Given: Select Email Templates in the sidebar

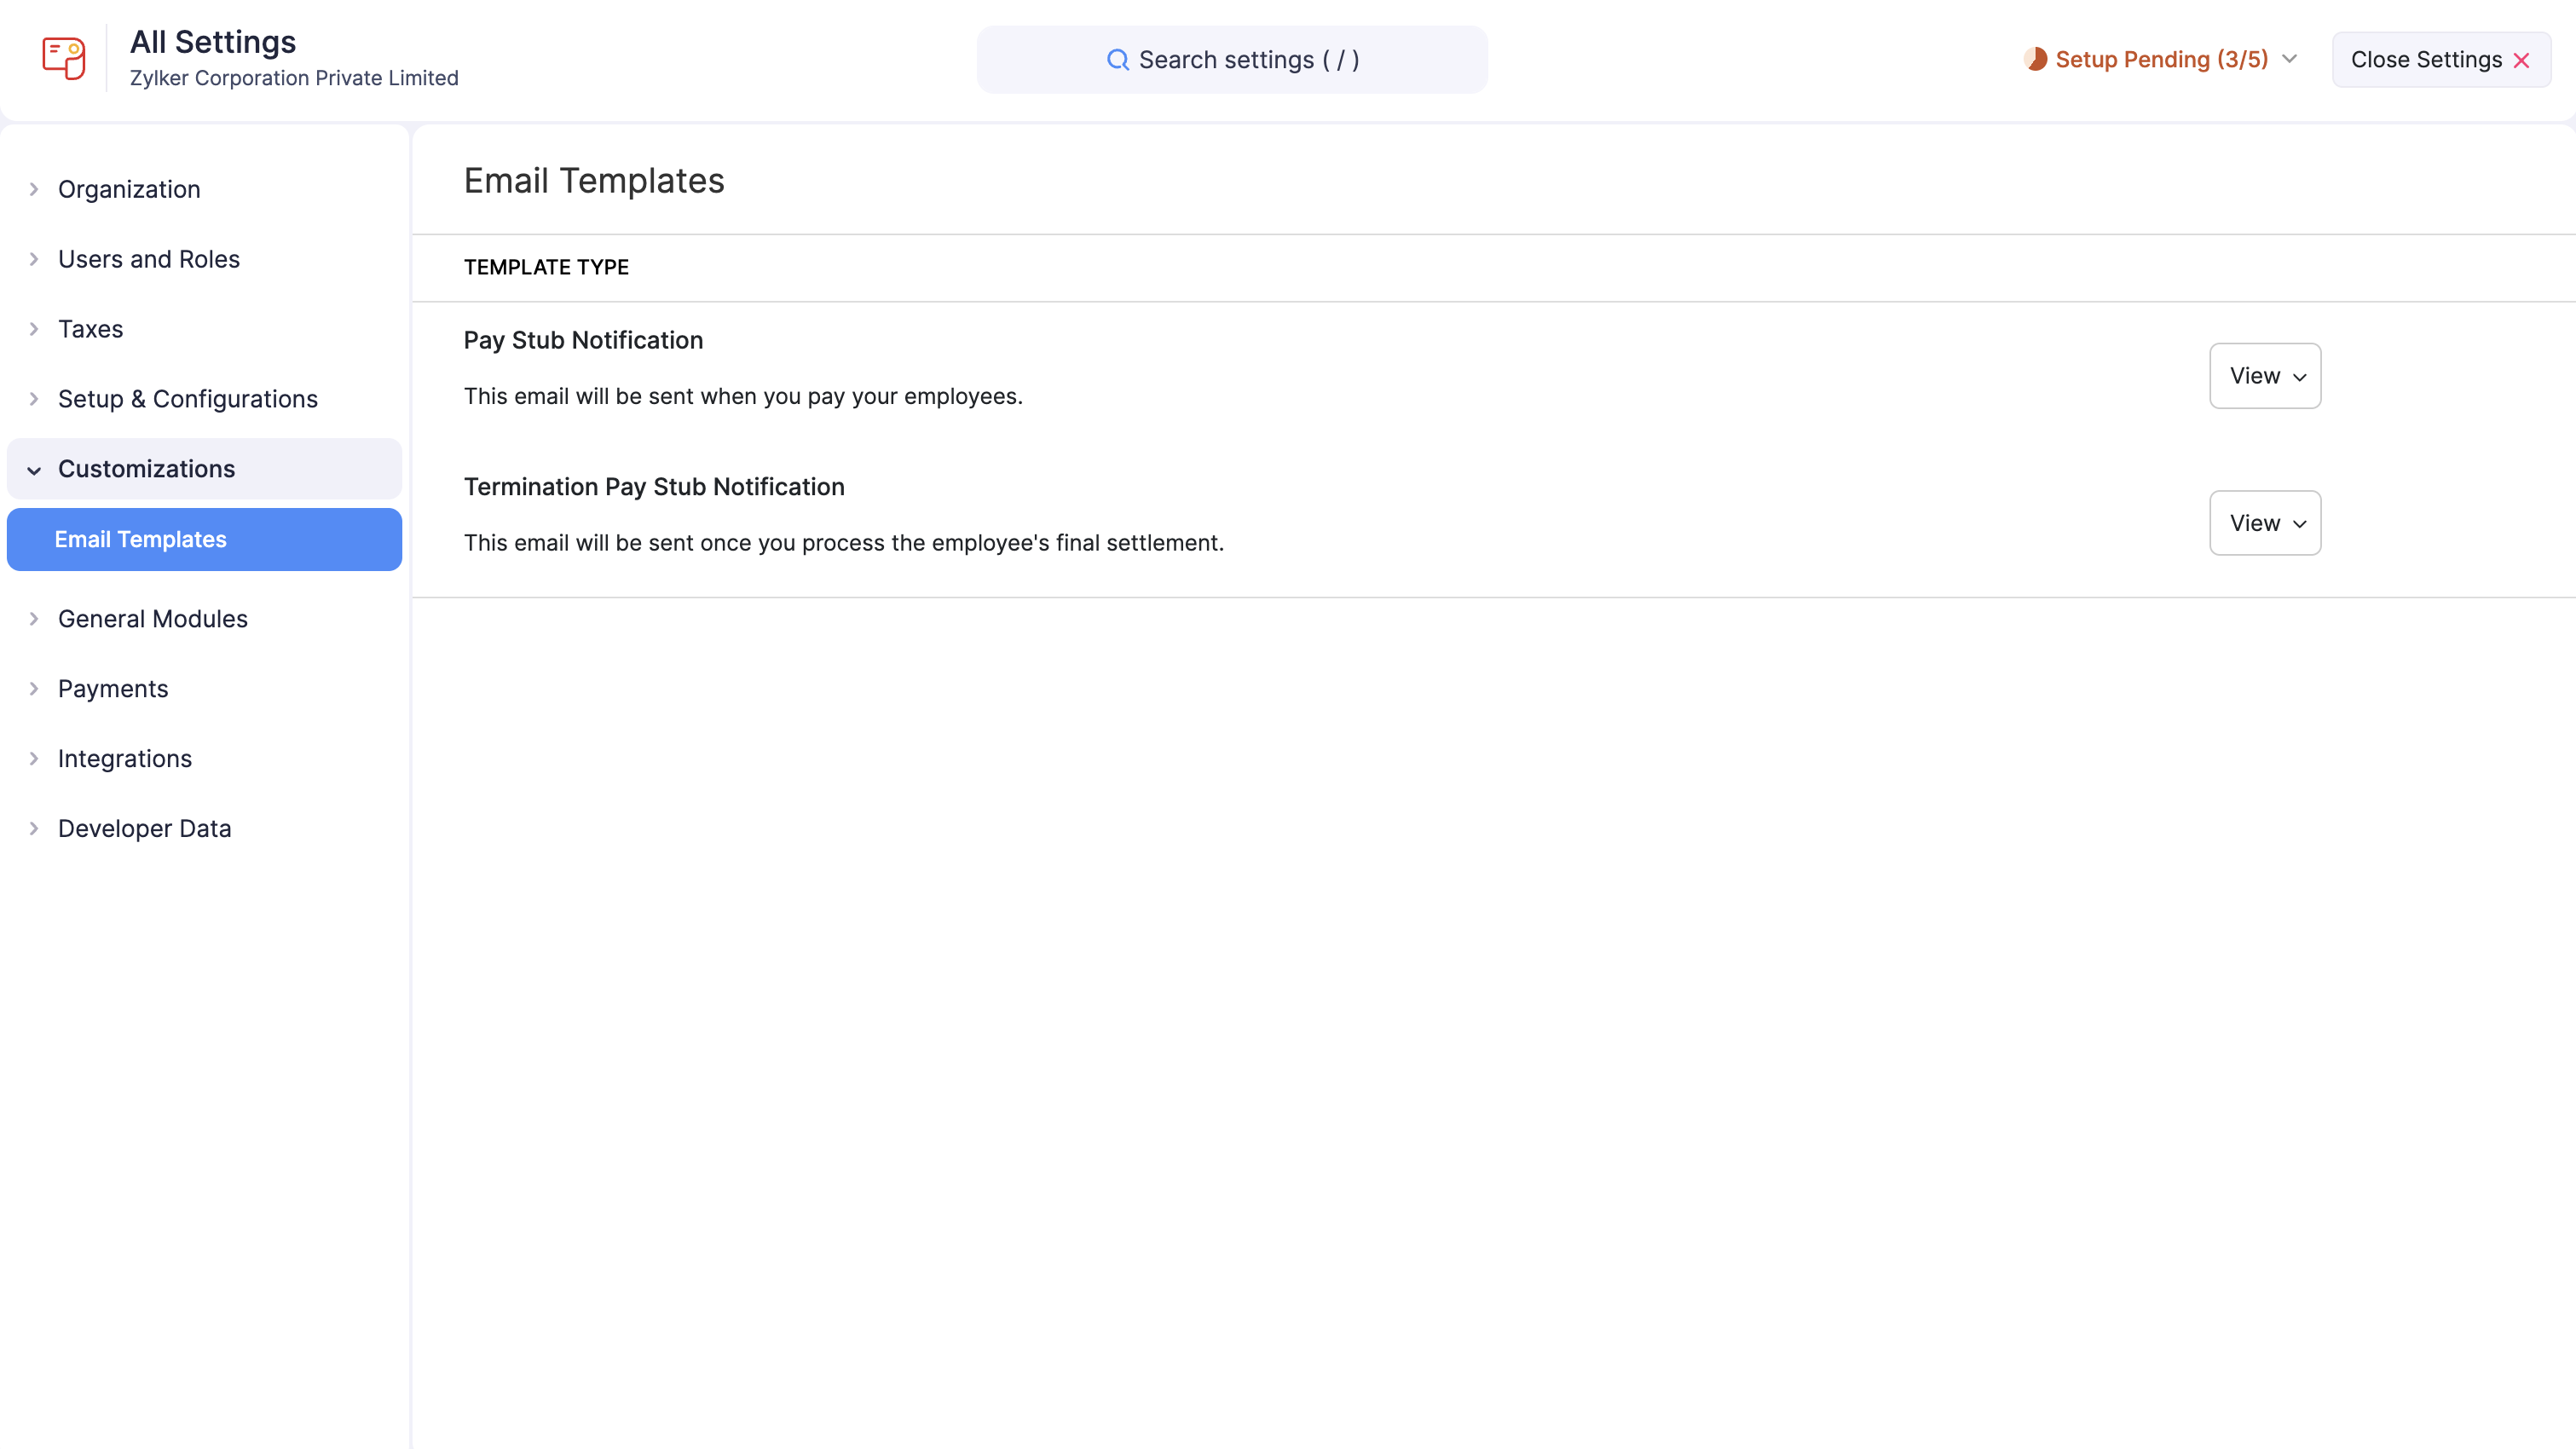Looking at the screenshot, I should click(x=139, y=539).
